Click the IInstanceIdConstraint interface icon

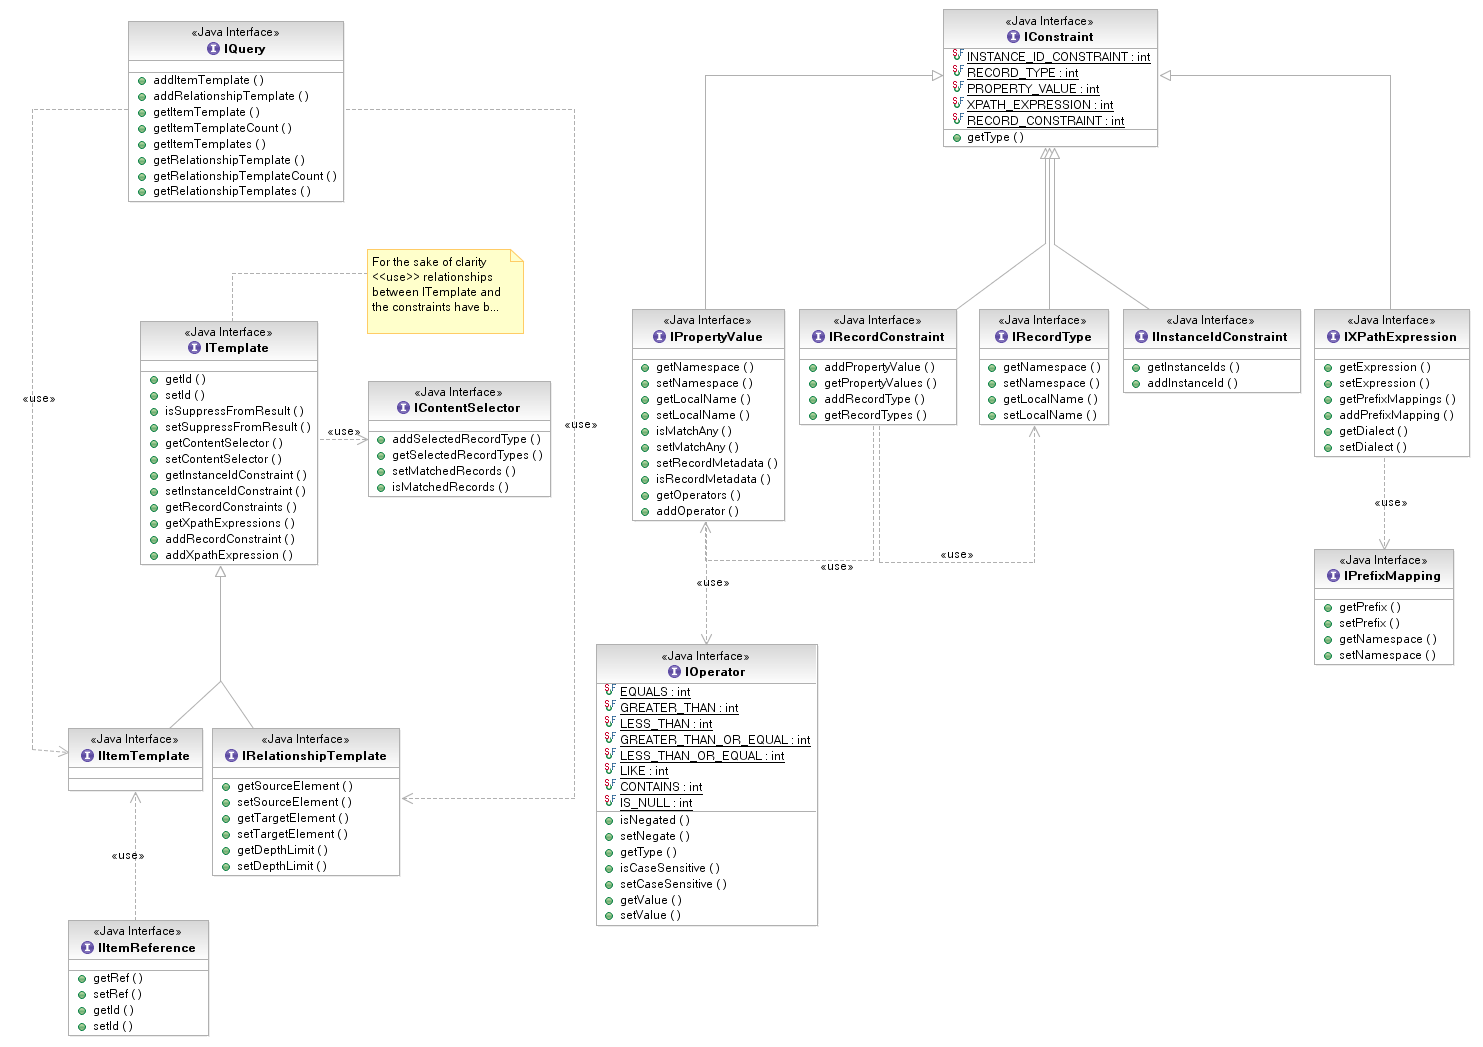click(1141, 337)
